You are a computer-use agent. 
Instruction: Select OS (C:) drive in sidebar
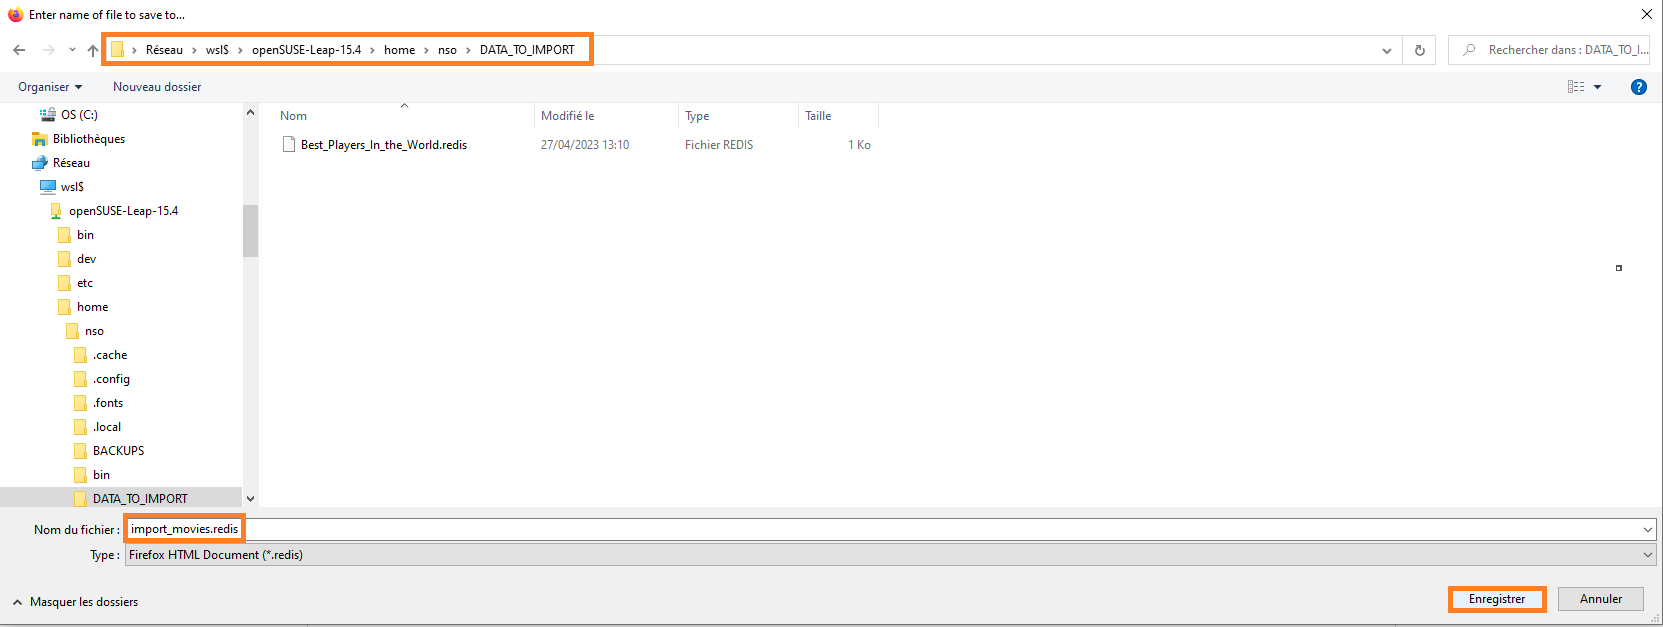pos(78,115)
